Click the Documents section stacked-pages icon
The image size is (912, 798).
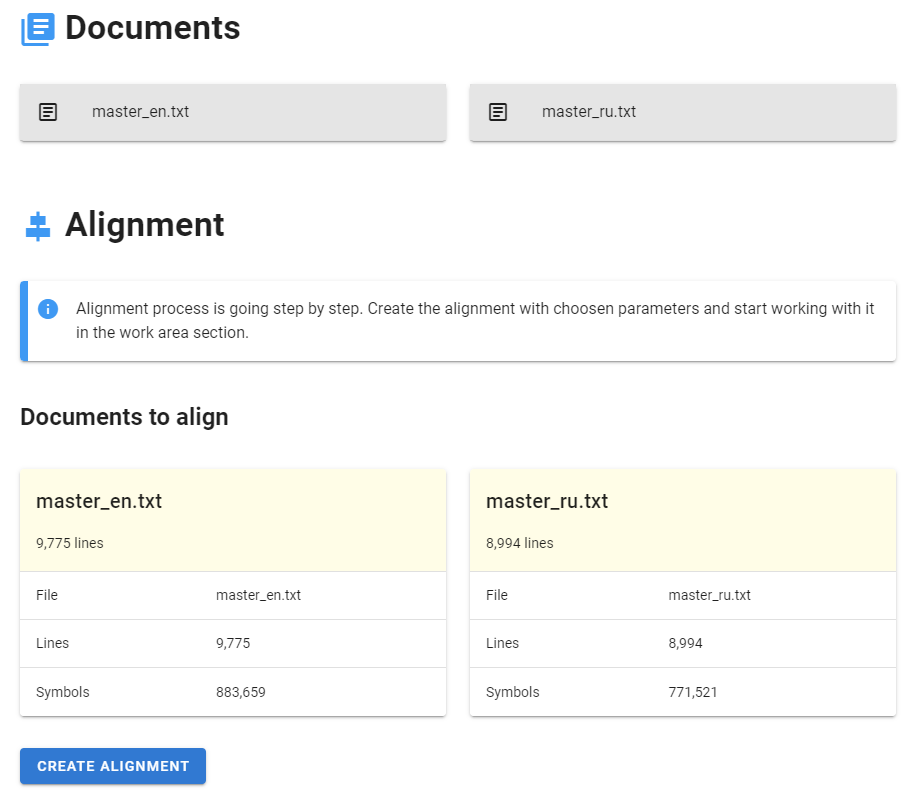(x=38, y=28)
